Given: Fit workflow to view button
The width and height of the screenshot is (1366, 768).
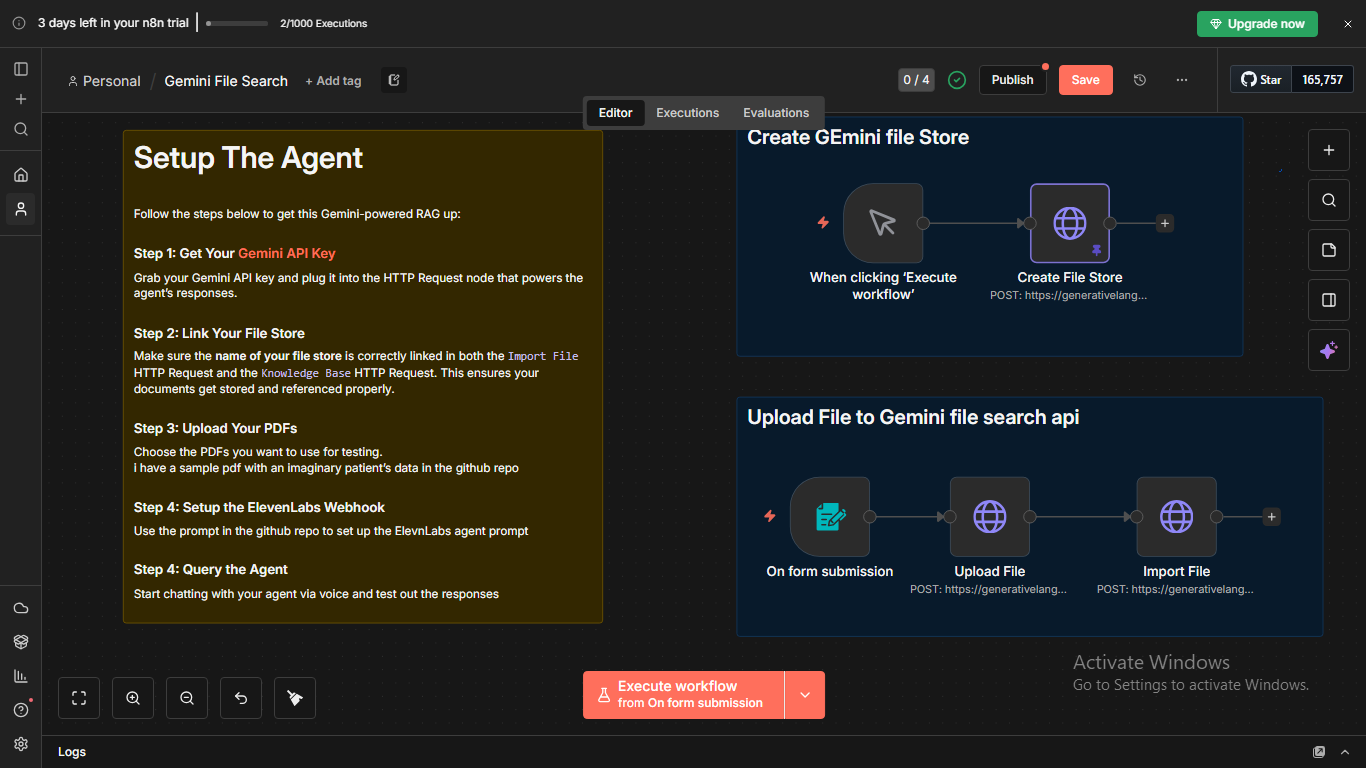Looking at the screenshot, I should point(79,698).
